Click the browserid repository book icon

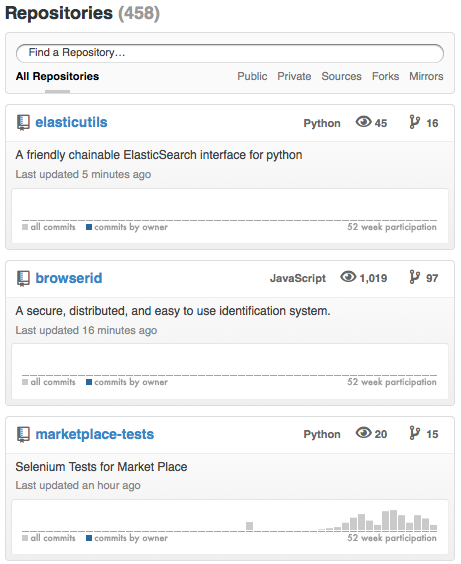point(23,278)
